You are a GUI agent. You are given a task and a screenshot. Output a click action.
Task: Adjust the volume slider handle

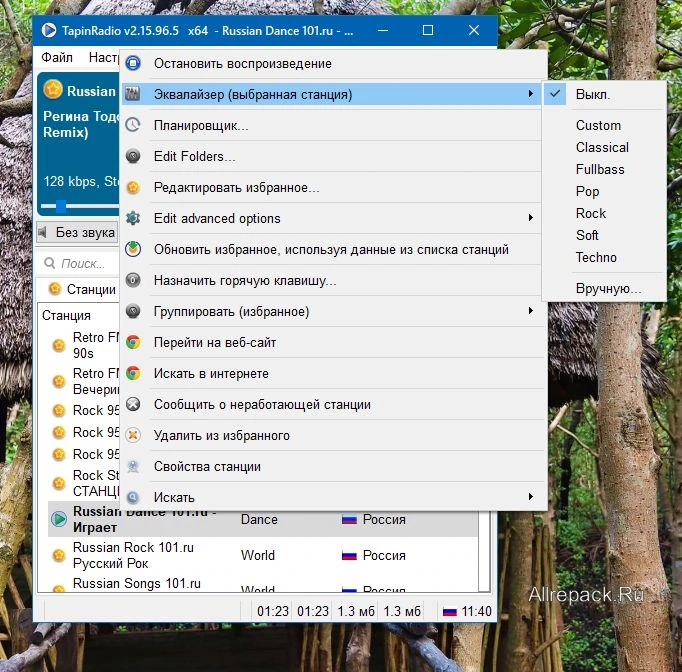pyautogui.click(x=61, y=206)
